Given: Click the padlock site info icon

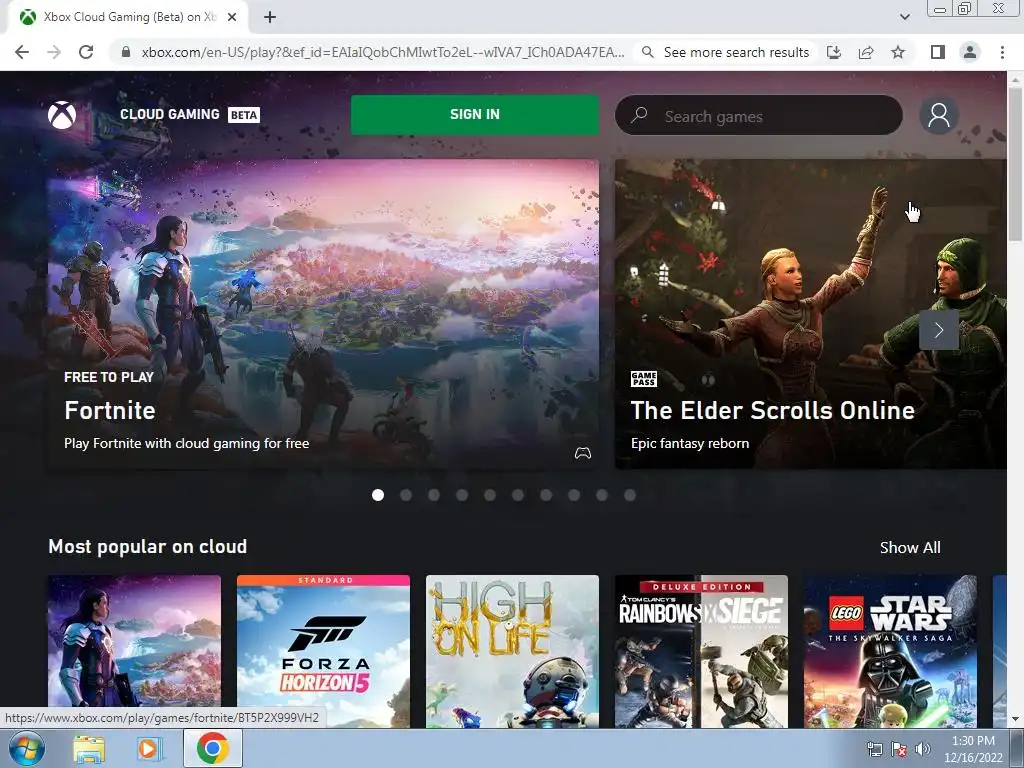Looking at the screenshot, I should (x=126, y=52).
